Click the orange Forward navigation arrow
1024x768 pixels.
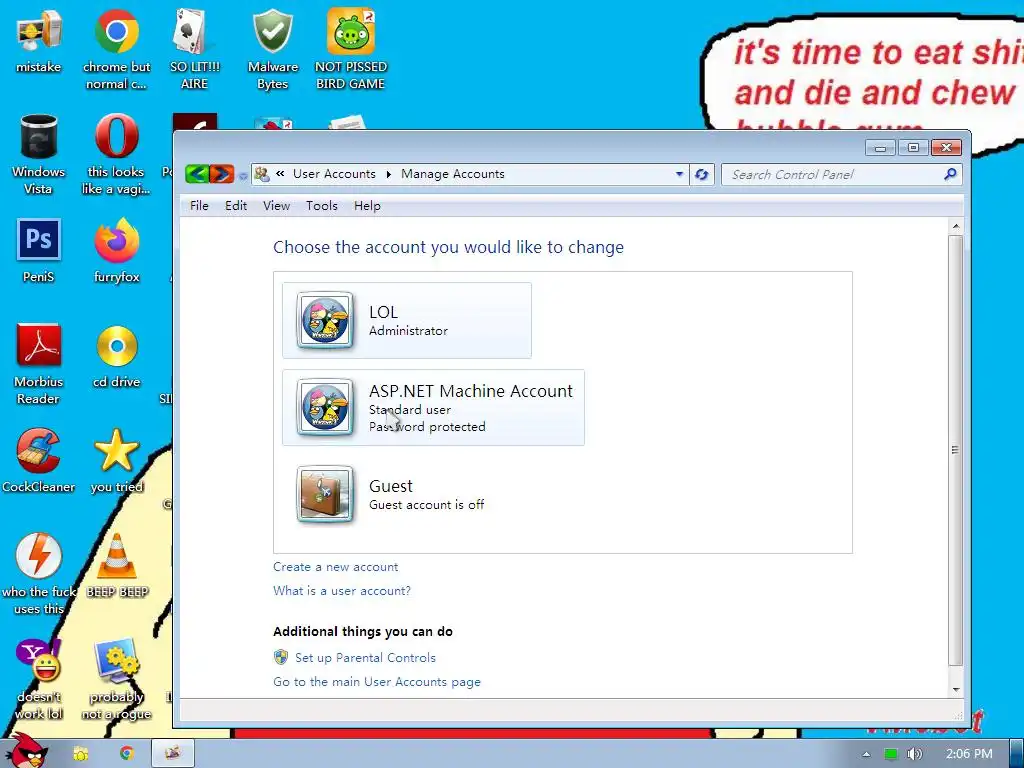(x=221, y=174)
